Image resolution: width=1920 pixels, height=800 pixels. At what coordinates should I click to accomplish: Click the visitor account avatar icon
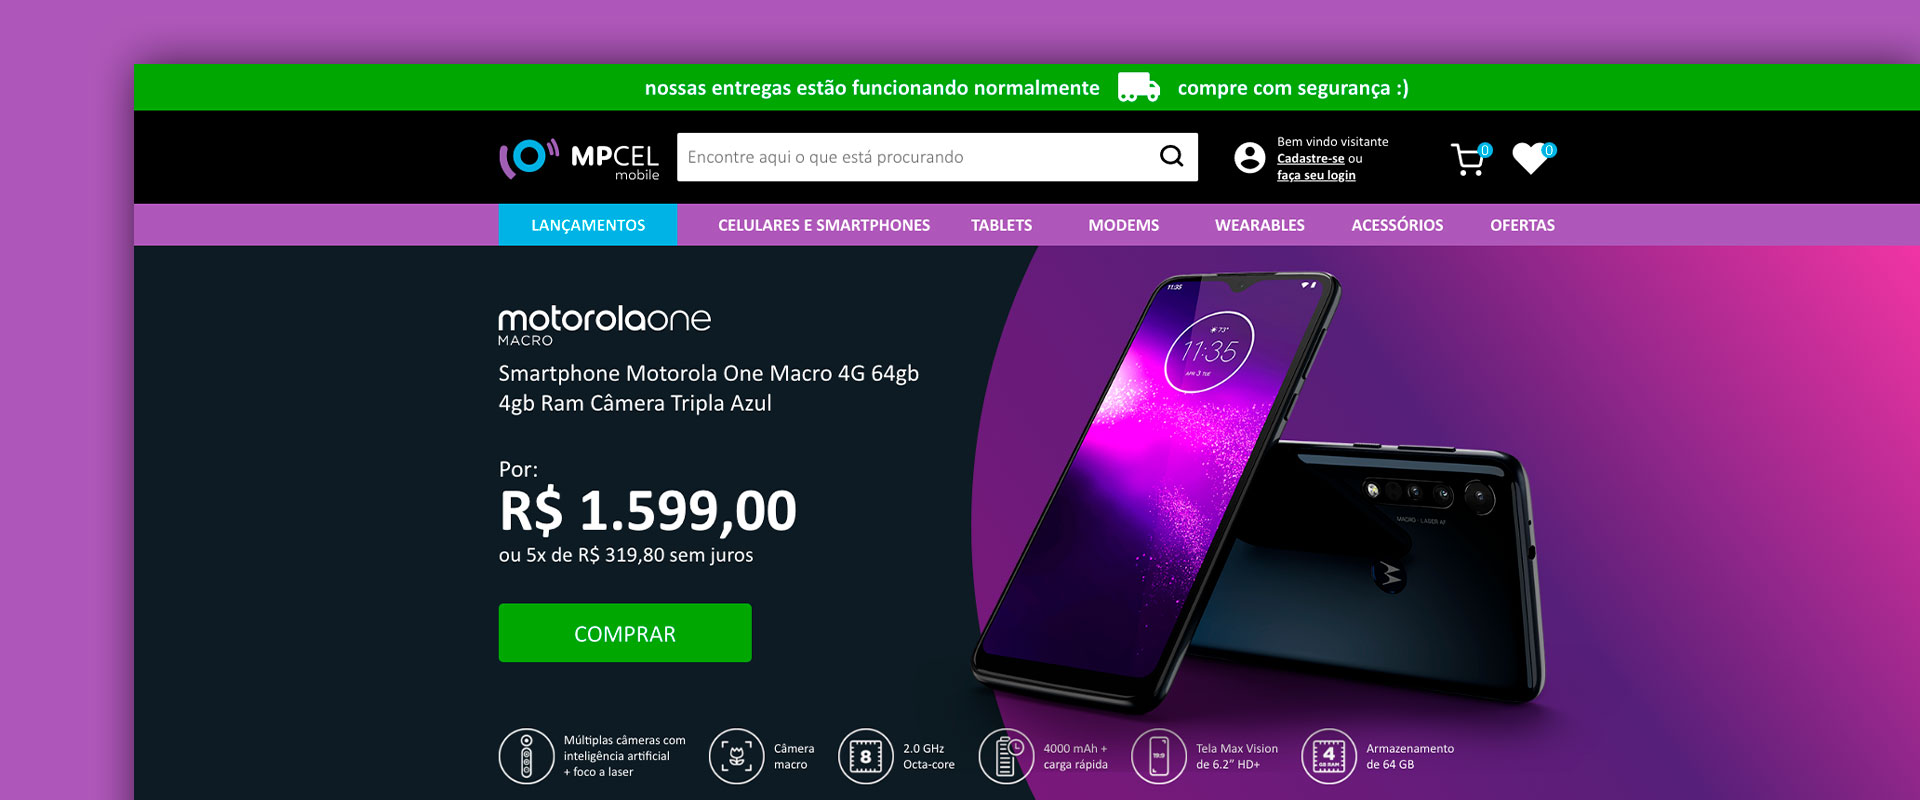point(1249,158)
